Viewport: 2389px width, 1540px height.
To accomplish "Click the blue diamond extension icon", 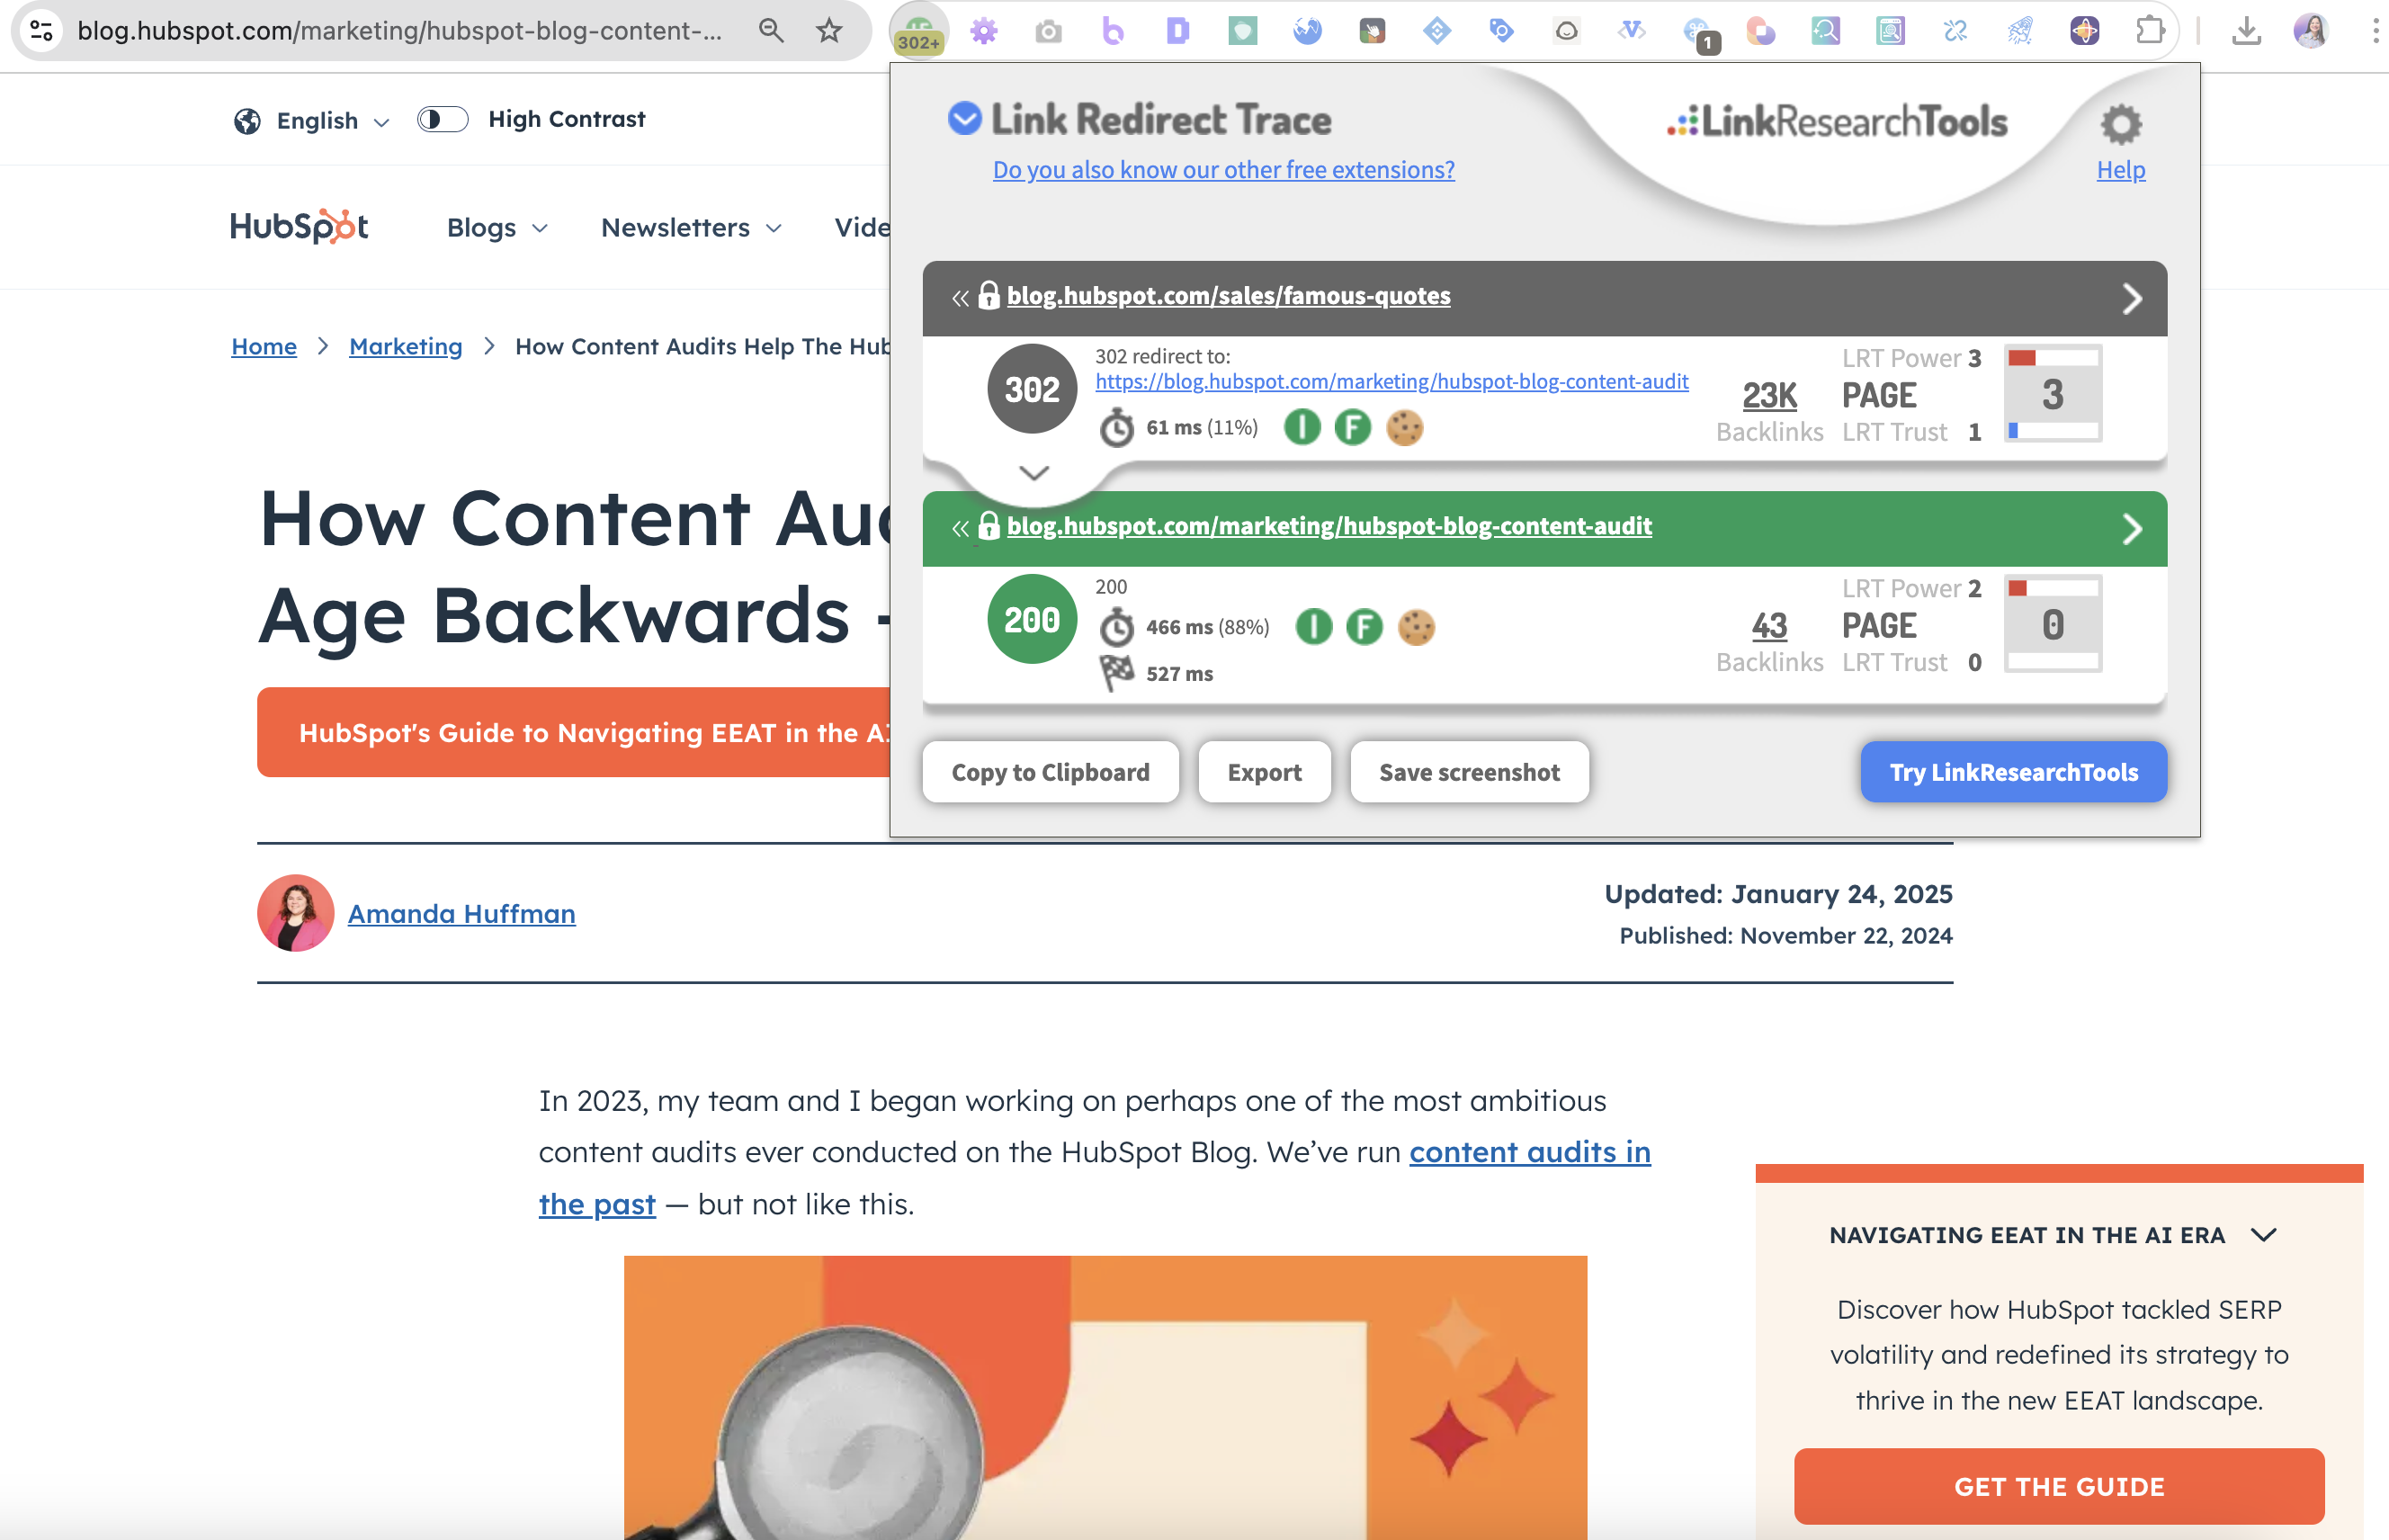I will pyautogui.click(x=1437, y=31).
